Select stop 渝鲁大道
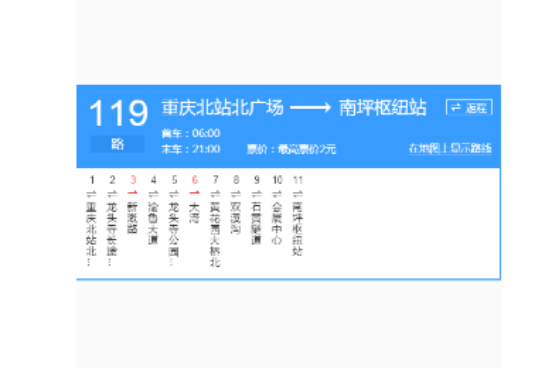The image size is (552, 368). coord(153,223)
